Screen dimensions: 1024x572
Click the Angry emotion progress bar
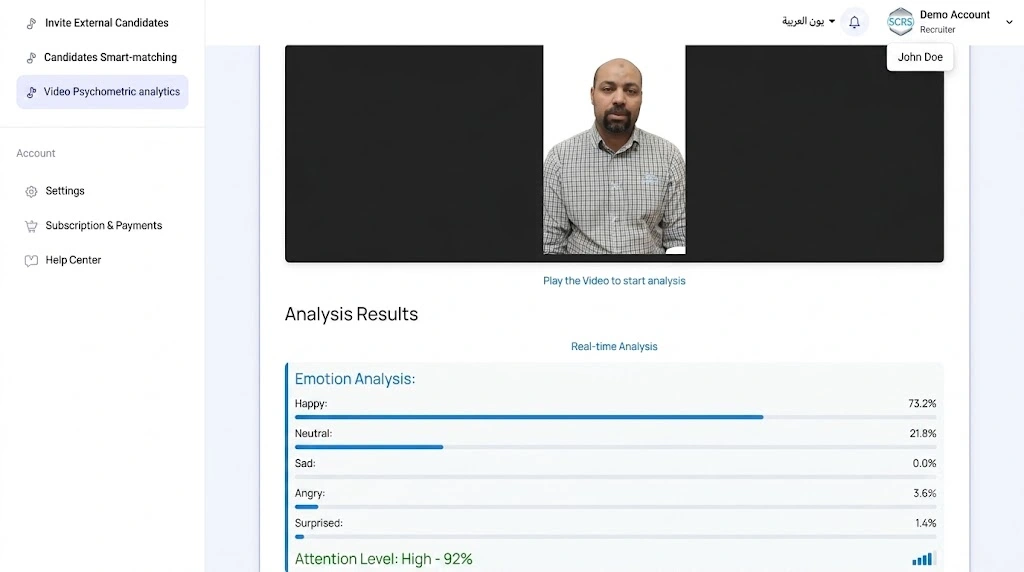tap(615, 507)
